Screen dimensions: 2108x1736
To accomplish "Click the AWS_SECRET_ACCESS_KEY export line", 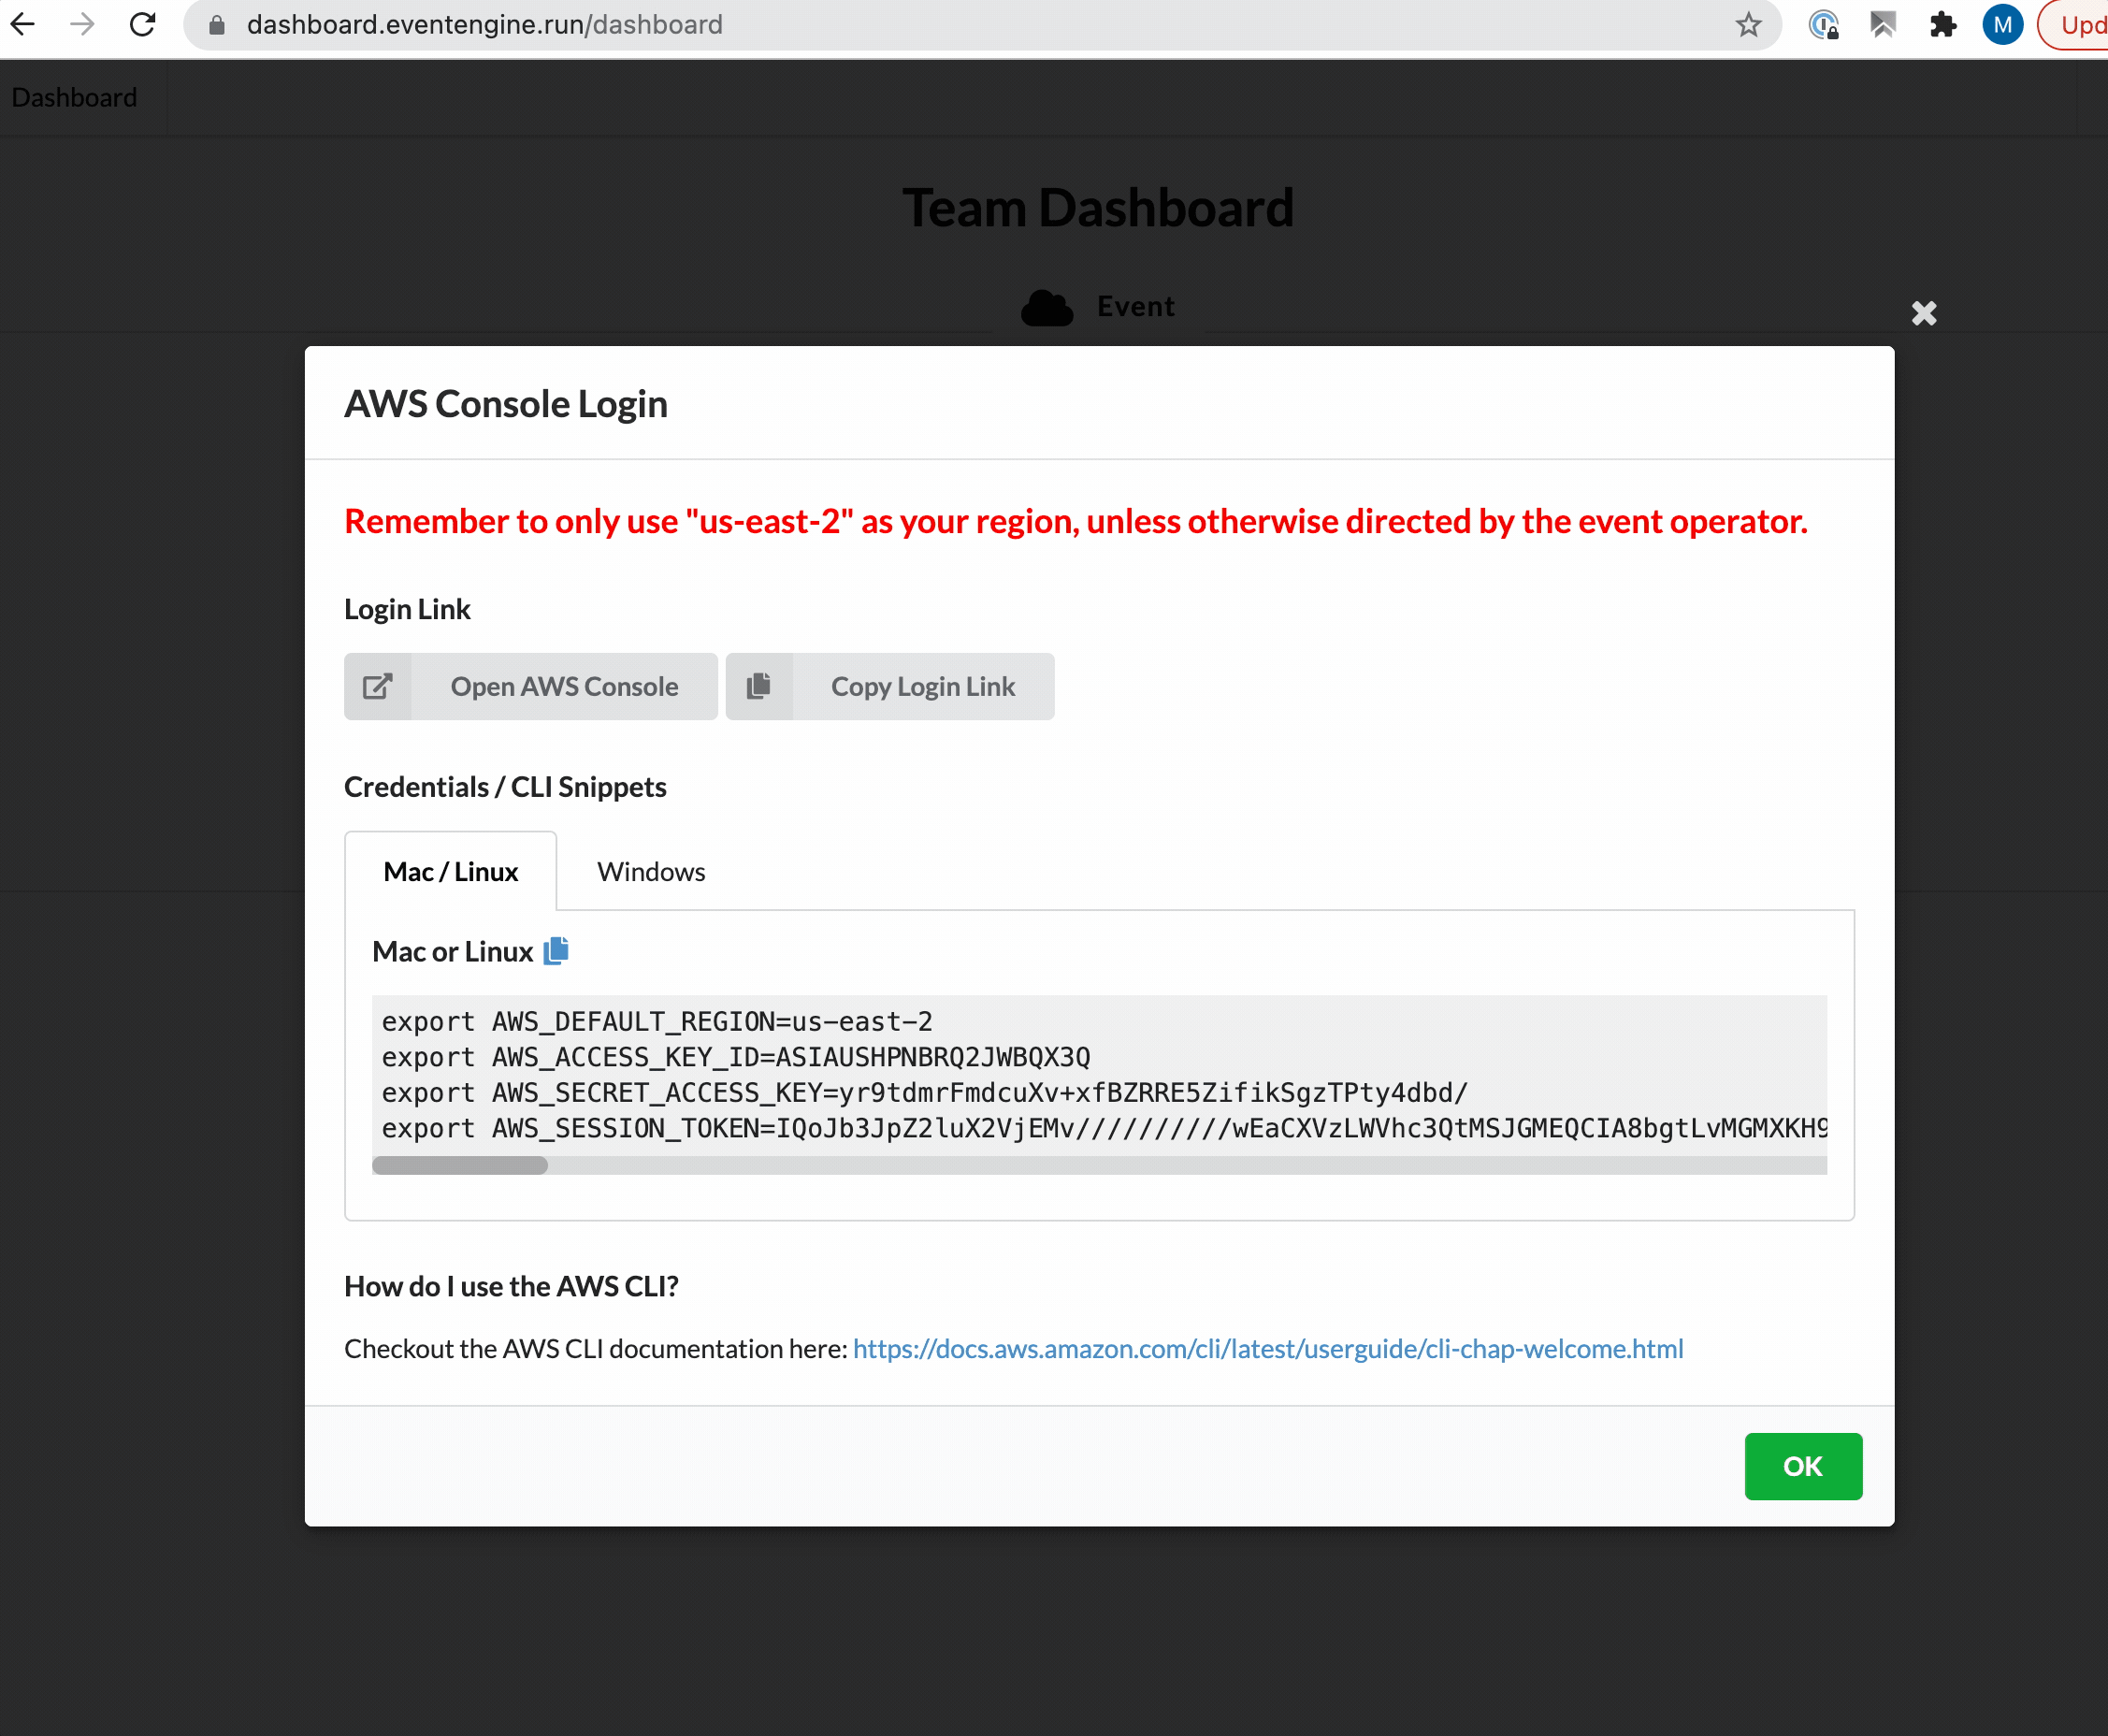I will coord(925,1092).
